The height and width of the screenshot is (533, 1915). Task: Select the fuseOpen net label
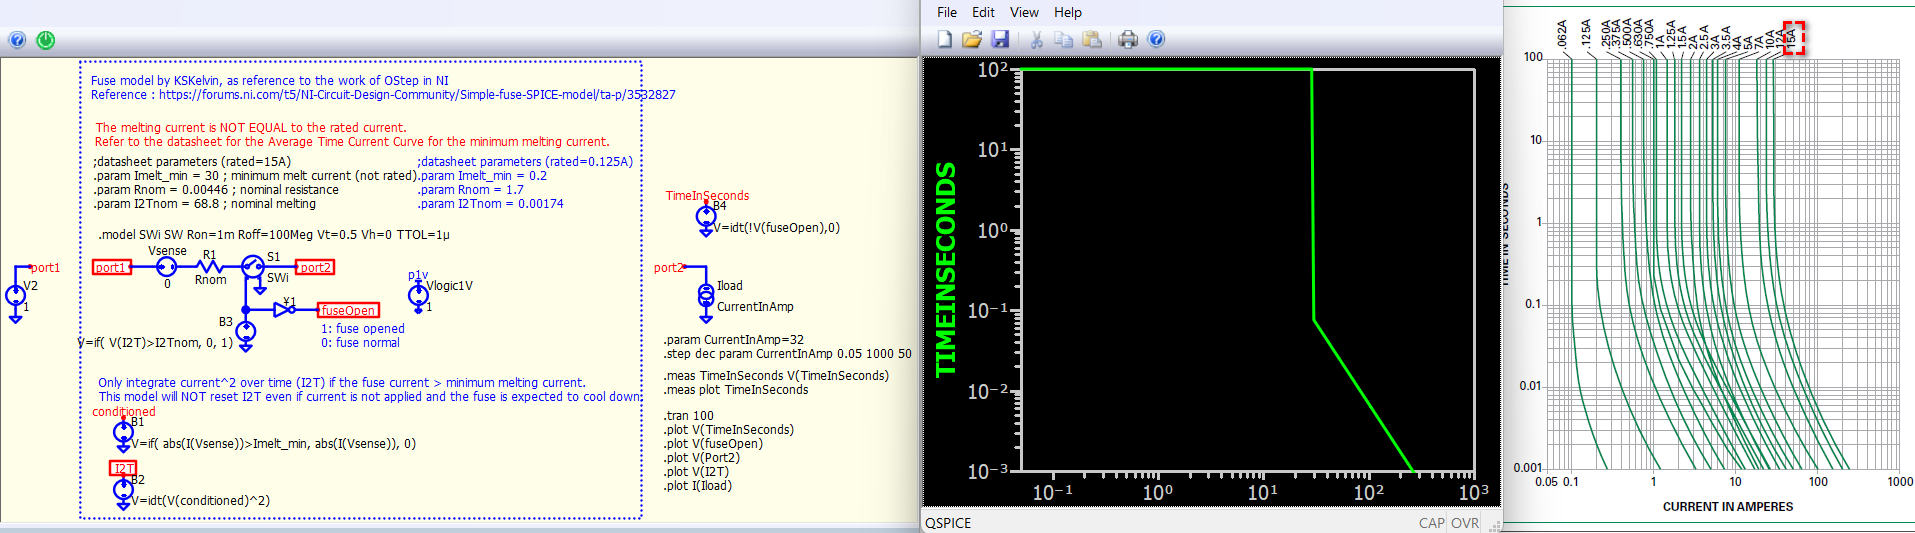pyautogui.click(x=348, y=311)
